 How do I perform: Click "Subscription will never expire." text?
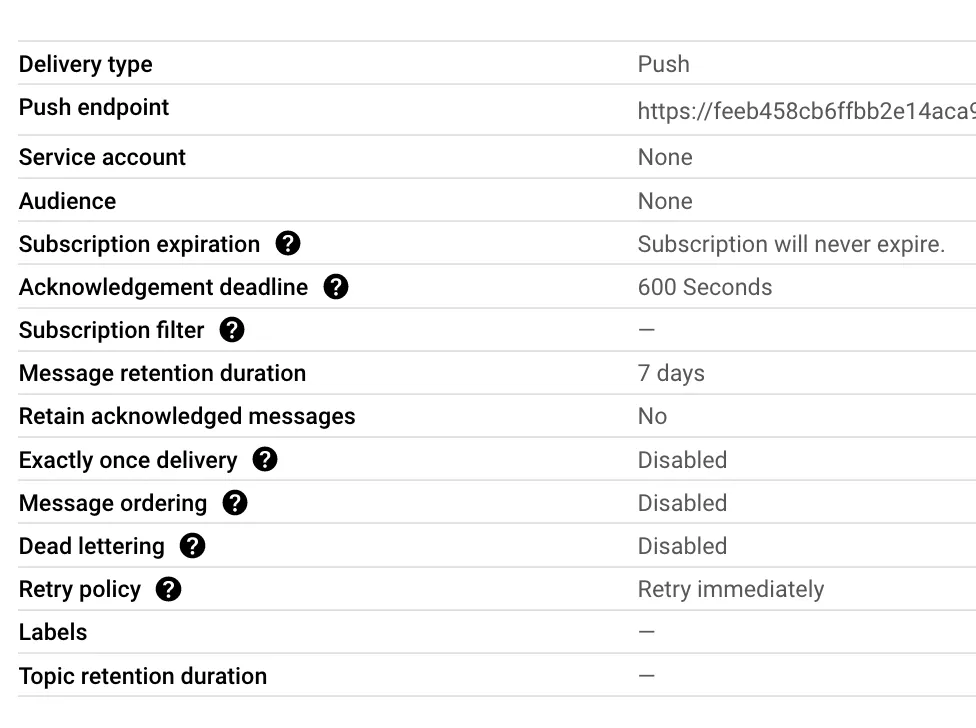pyautogui.click(x=790, y=244)
